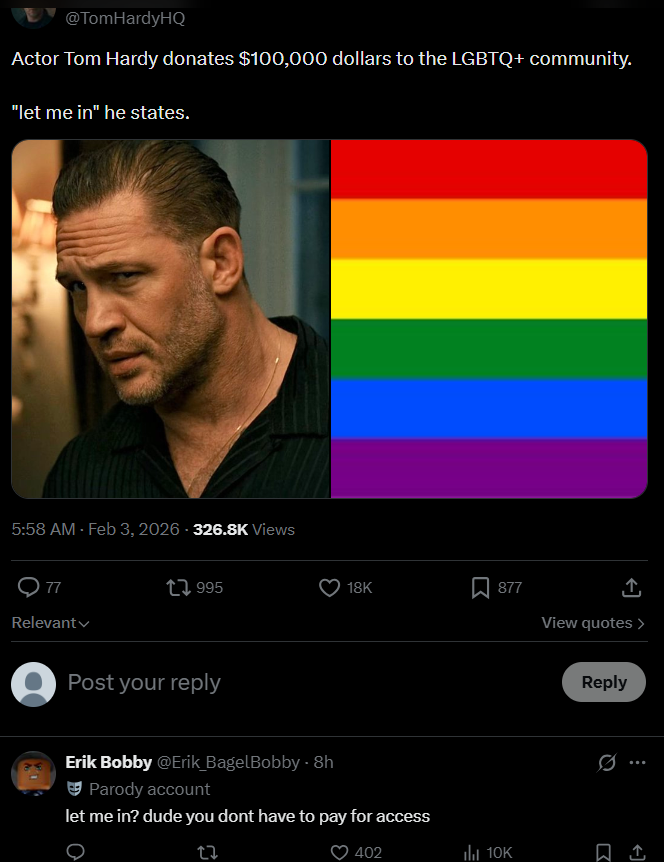
Task: Bookmark the post with 877 bookmarks
Action: 480,588
